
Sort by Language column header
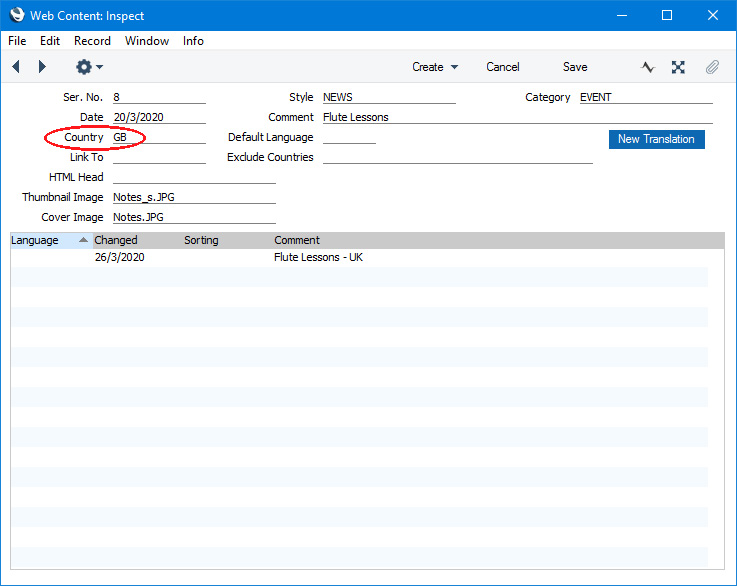click(51, 240)
